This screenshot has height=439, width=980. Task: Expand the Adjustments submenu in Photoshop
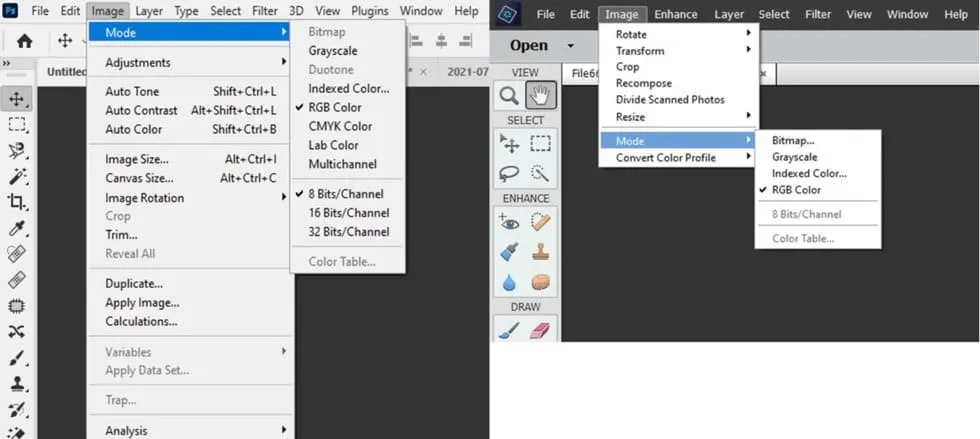pyautogui.click(x=190, y=63)
